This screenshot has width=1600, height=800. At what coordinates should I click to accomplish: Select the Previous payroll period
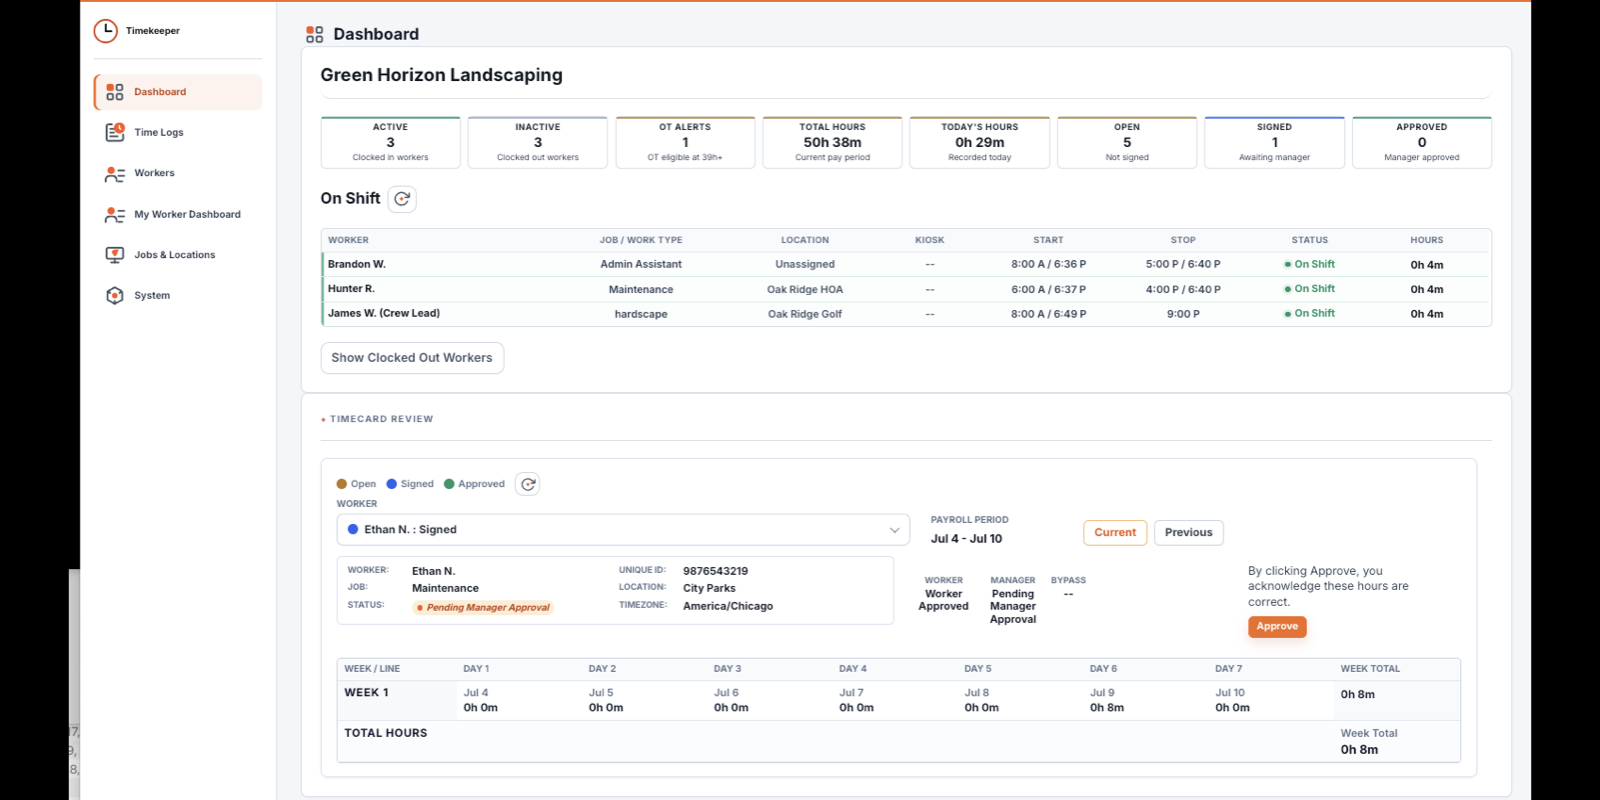[1188, 533]
